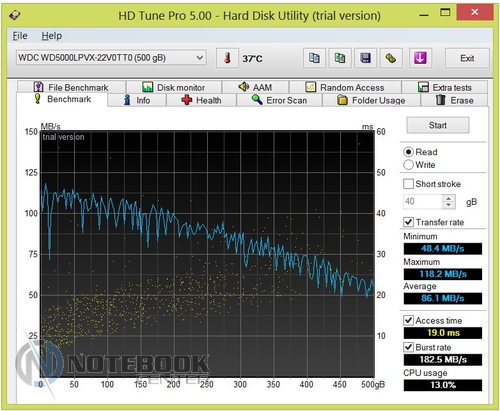Open the options wrench toolbar icon
Screen dimensions: 500x411
click(x=391, y=58)
